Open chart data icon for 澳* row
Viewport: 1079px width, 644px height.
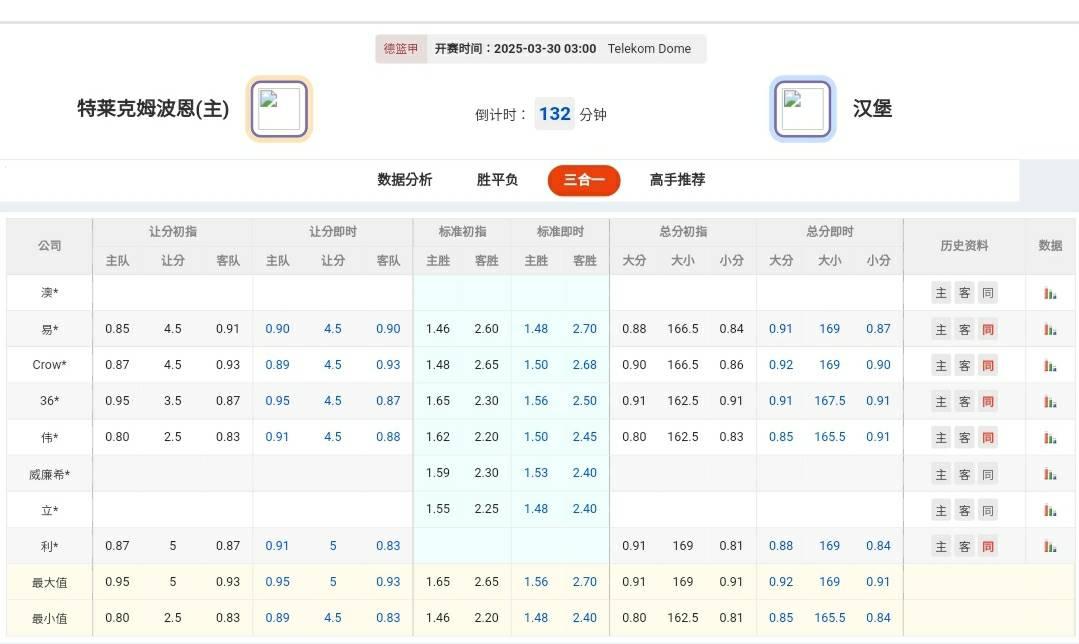point(1050,293)
